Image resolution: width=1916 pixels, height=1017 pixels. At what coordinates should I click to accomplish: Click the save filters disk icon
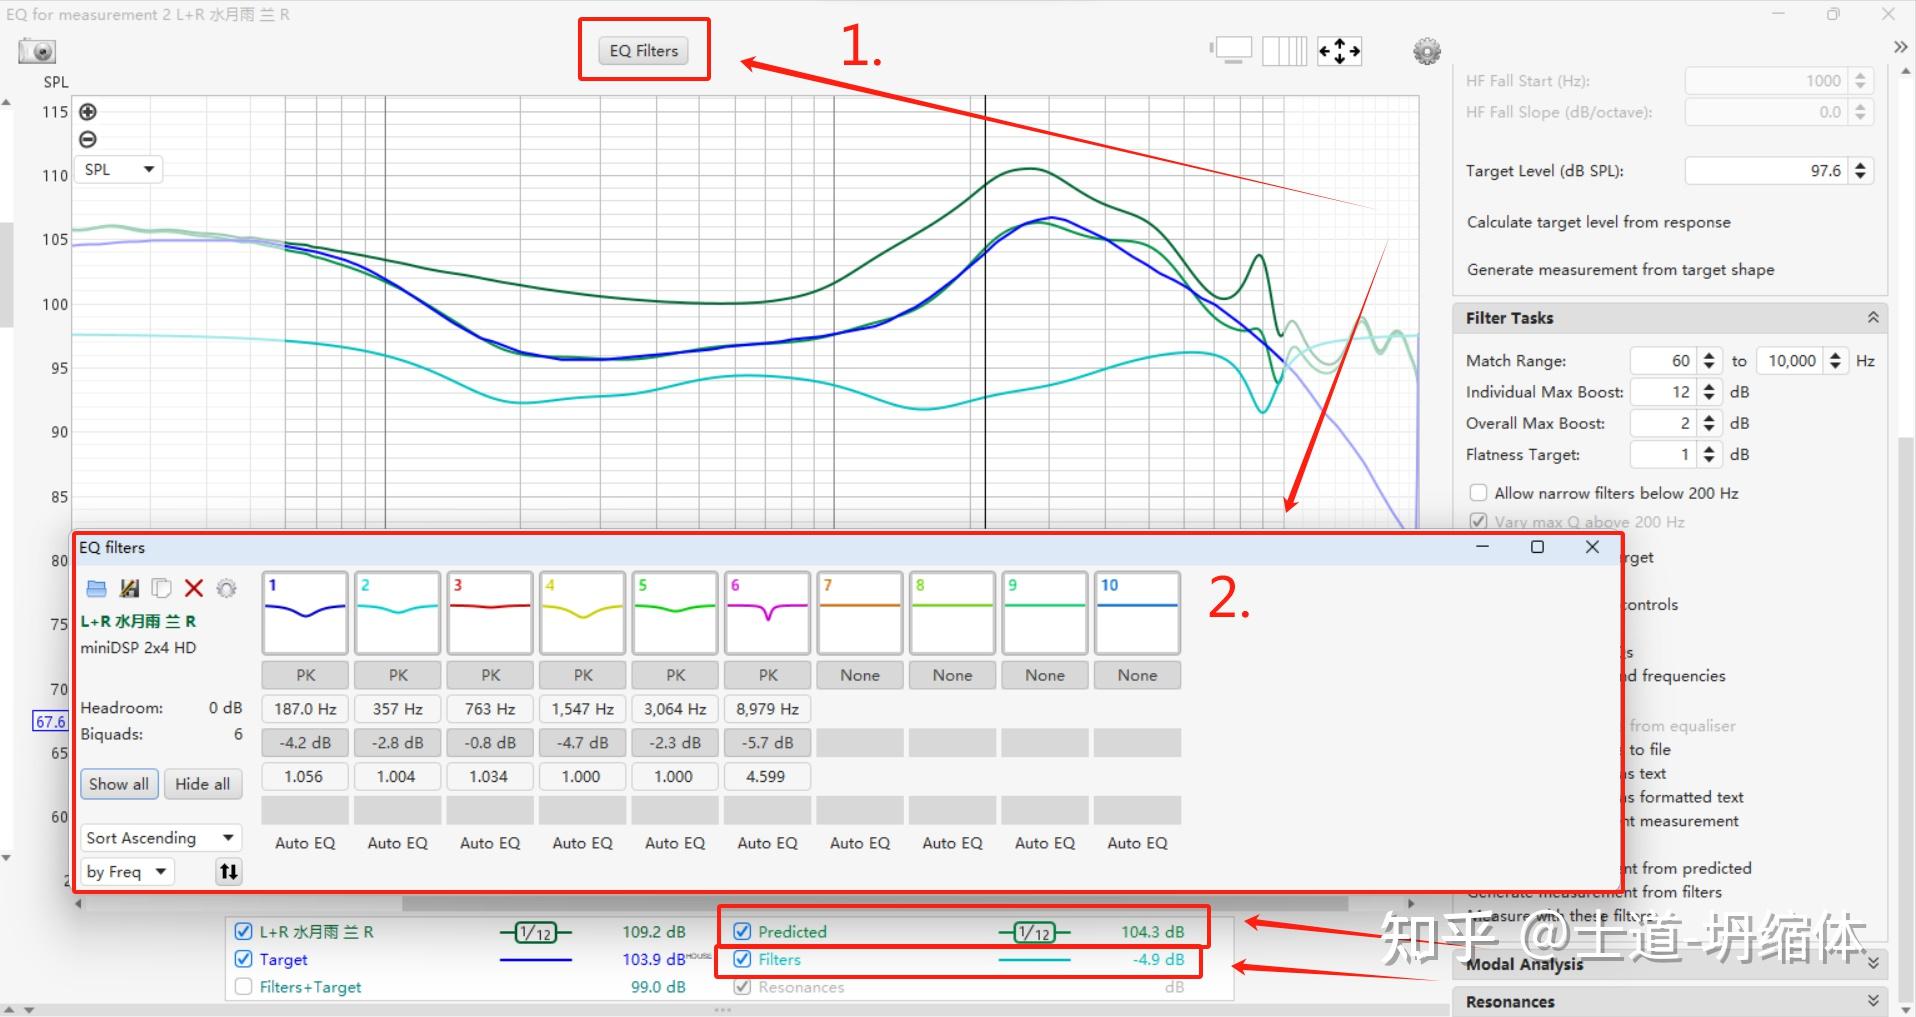coord(129,588)
